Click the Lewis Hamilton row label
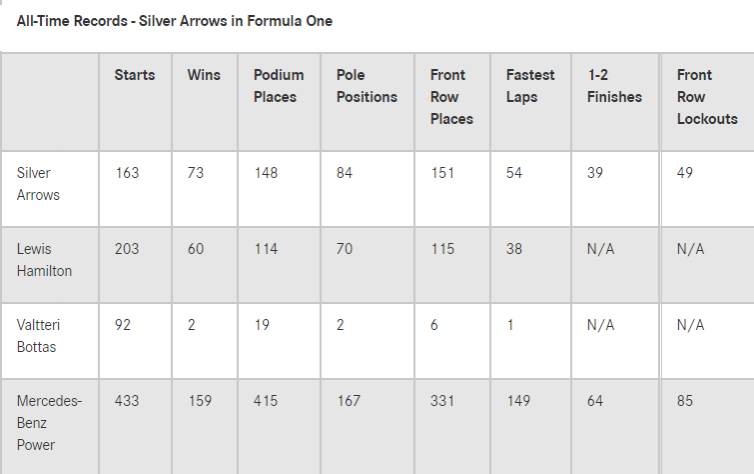The width and height of the screenshot is (754, 474). (44, 260)
